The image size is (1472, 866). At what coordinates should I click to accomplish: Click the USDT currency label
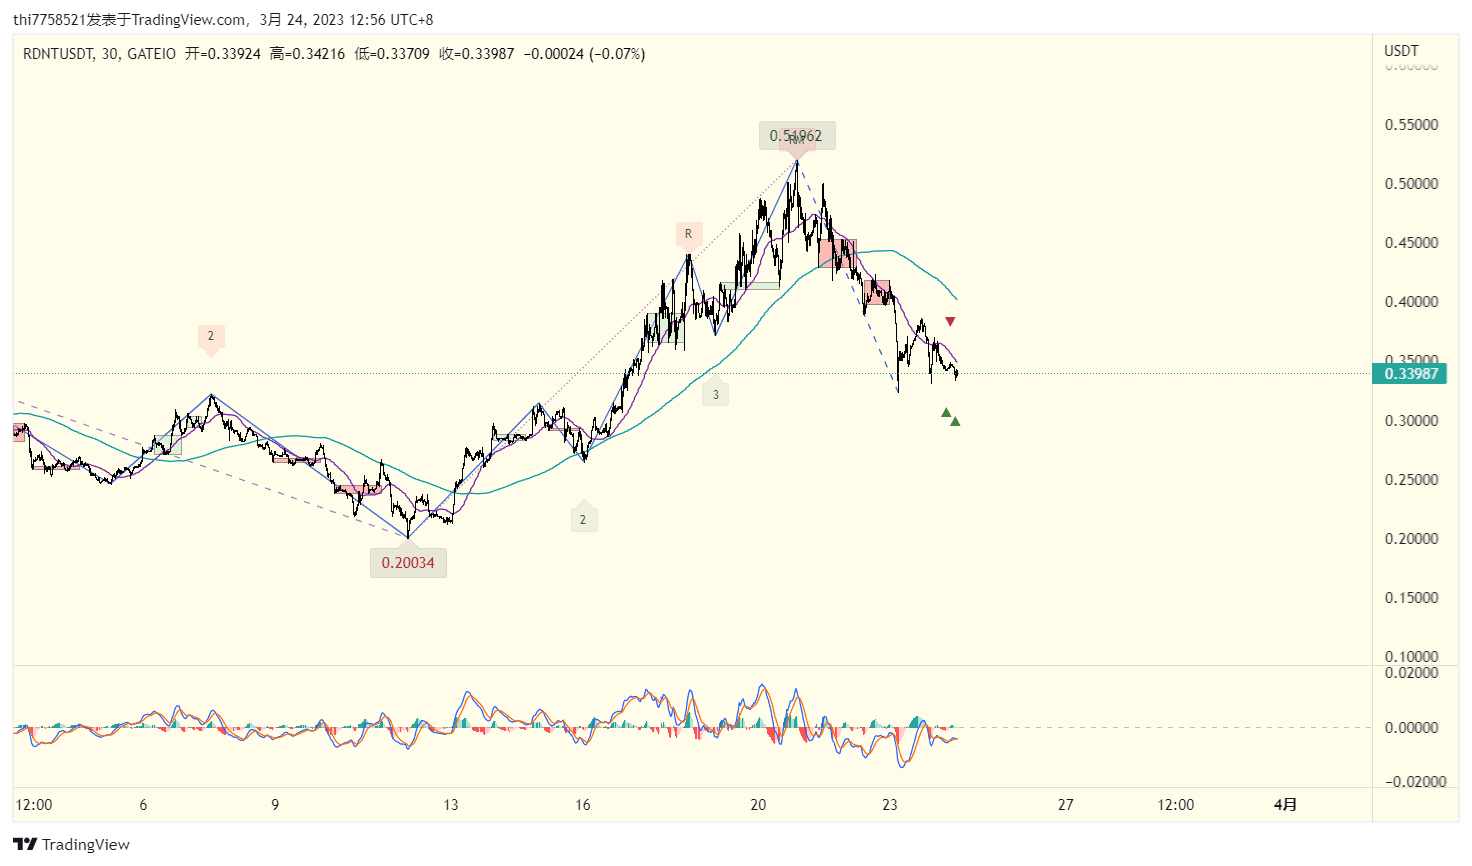1401,50
